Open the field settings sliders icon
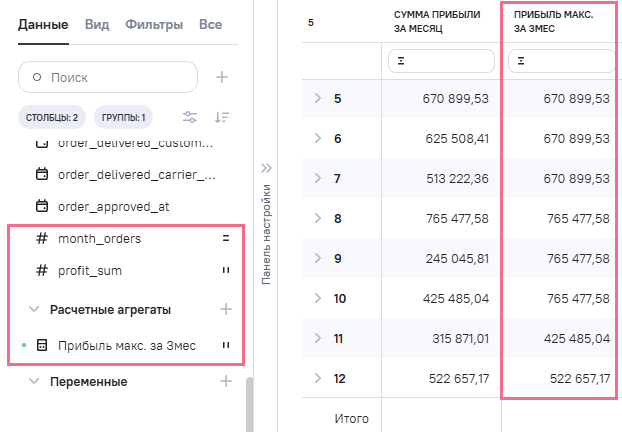This screenshot has width=622, height=432. 188,117
